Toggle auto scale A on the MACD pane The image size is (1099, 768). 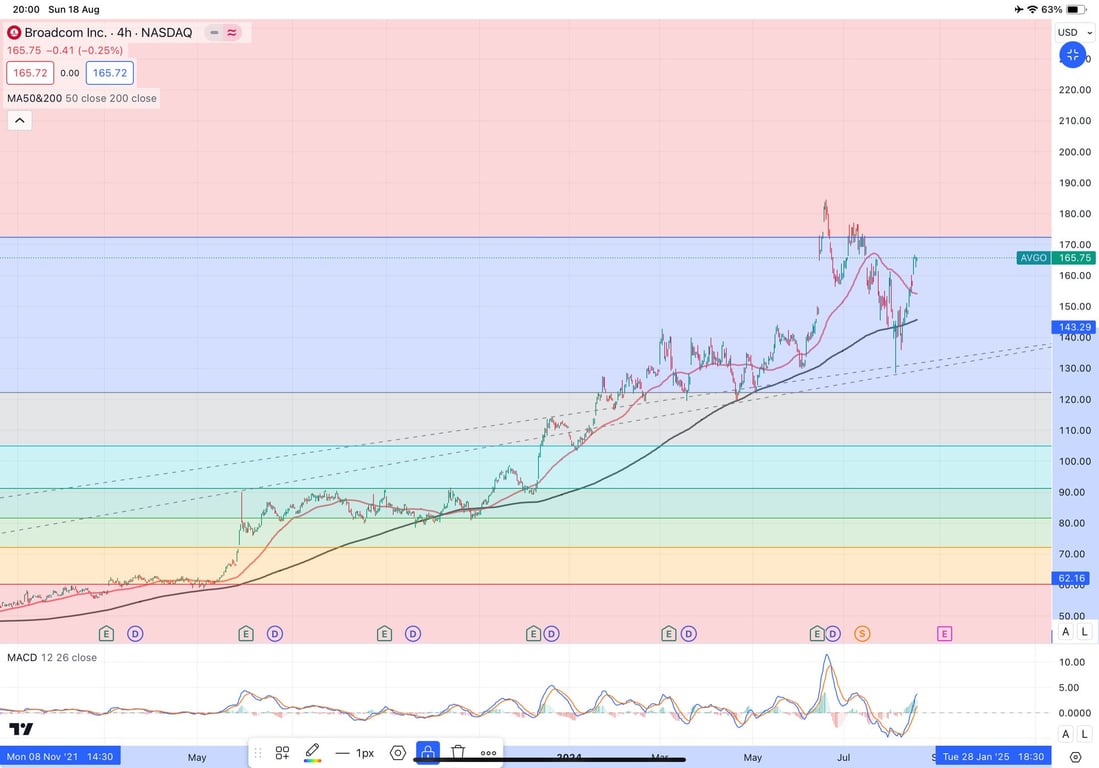(x=1065, y=734)
